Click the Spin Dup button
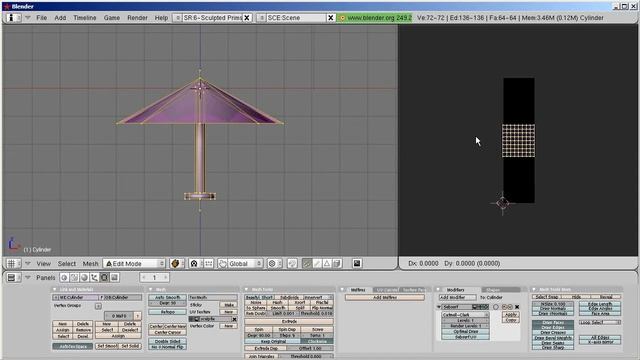The width and height of the screenshot is (640, 360). (x=287, y=329)
